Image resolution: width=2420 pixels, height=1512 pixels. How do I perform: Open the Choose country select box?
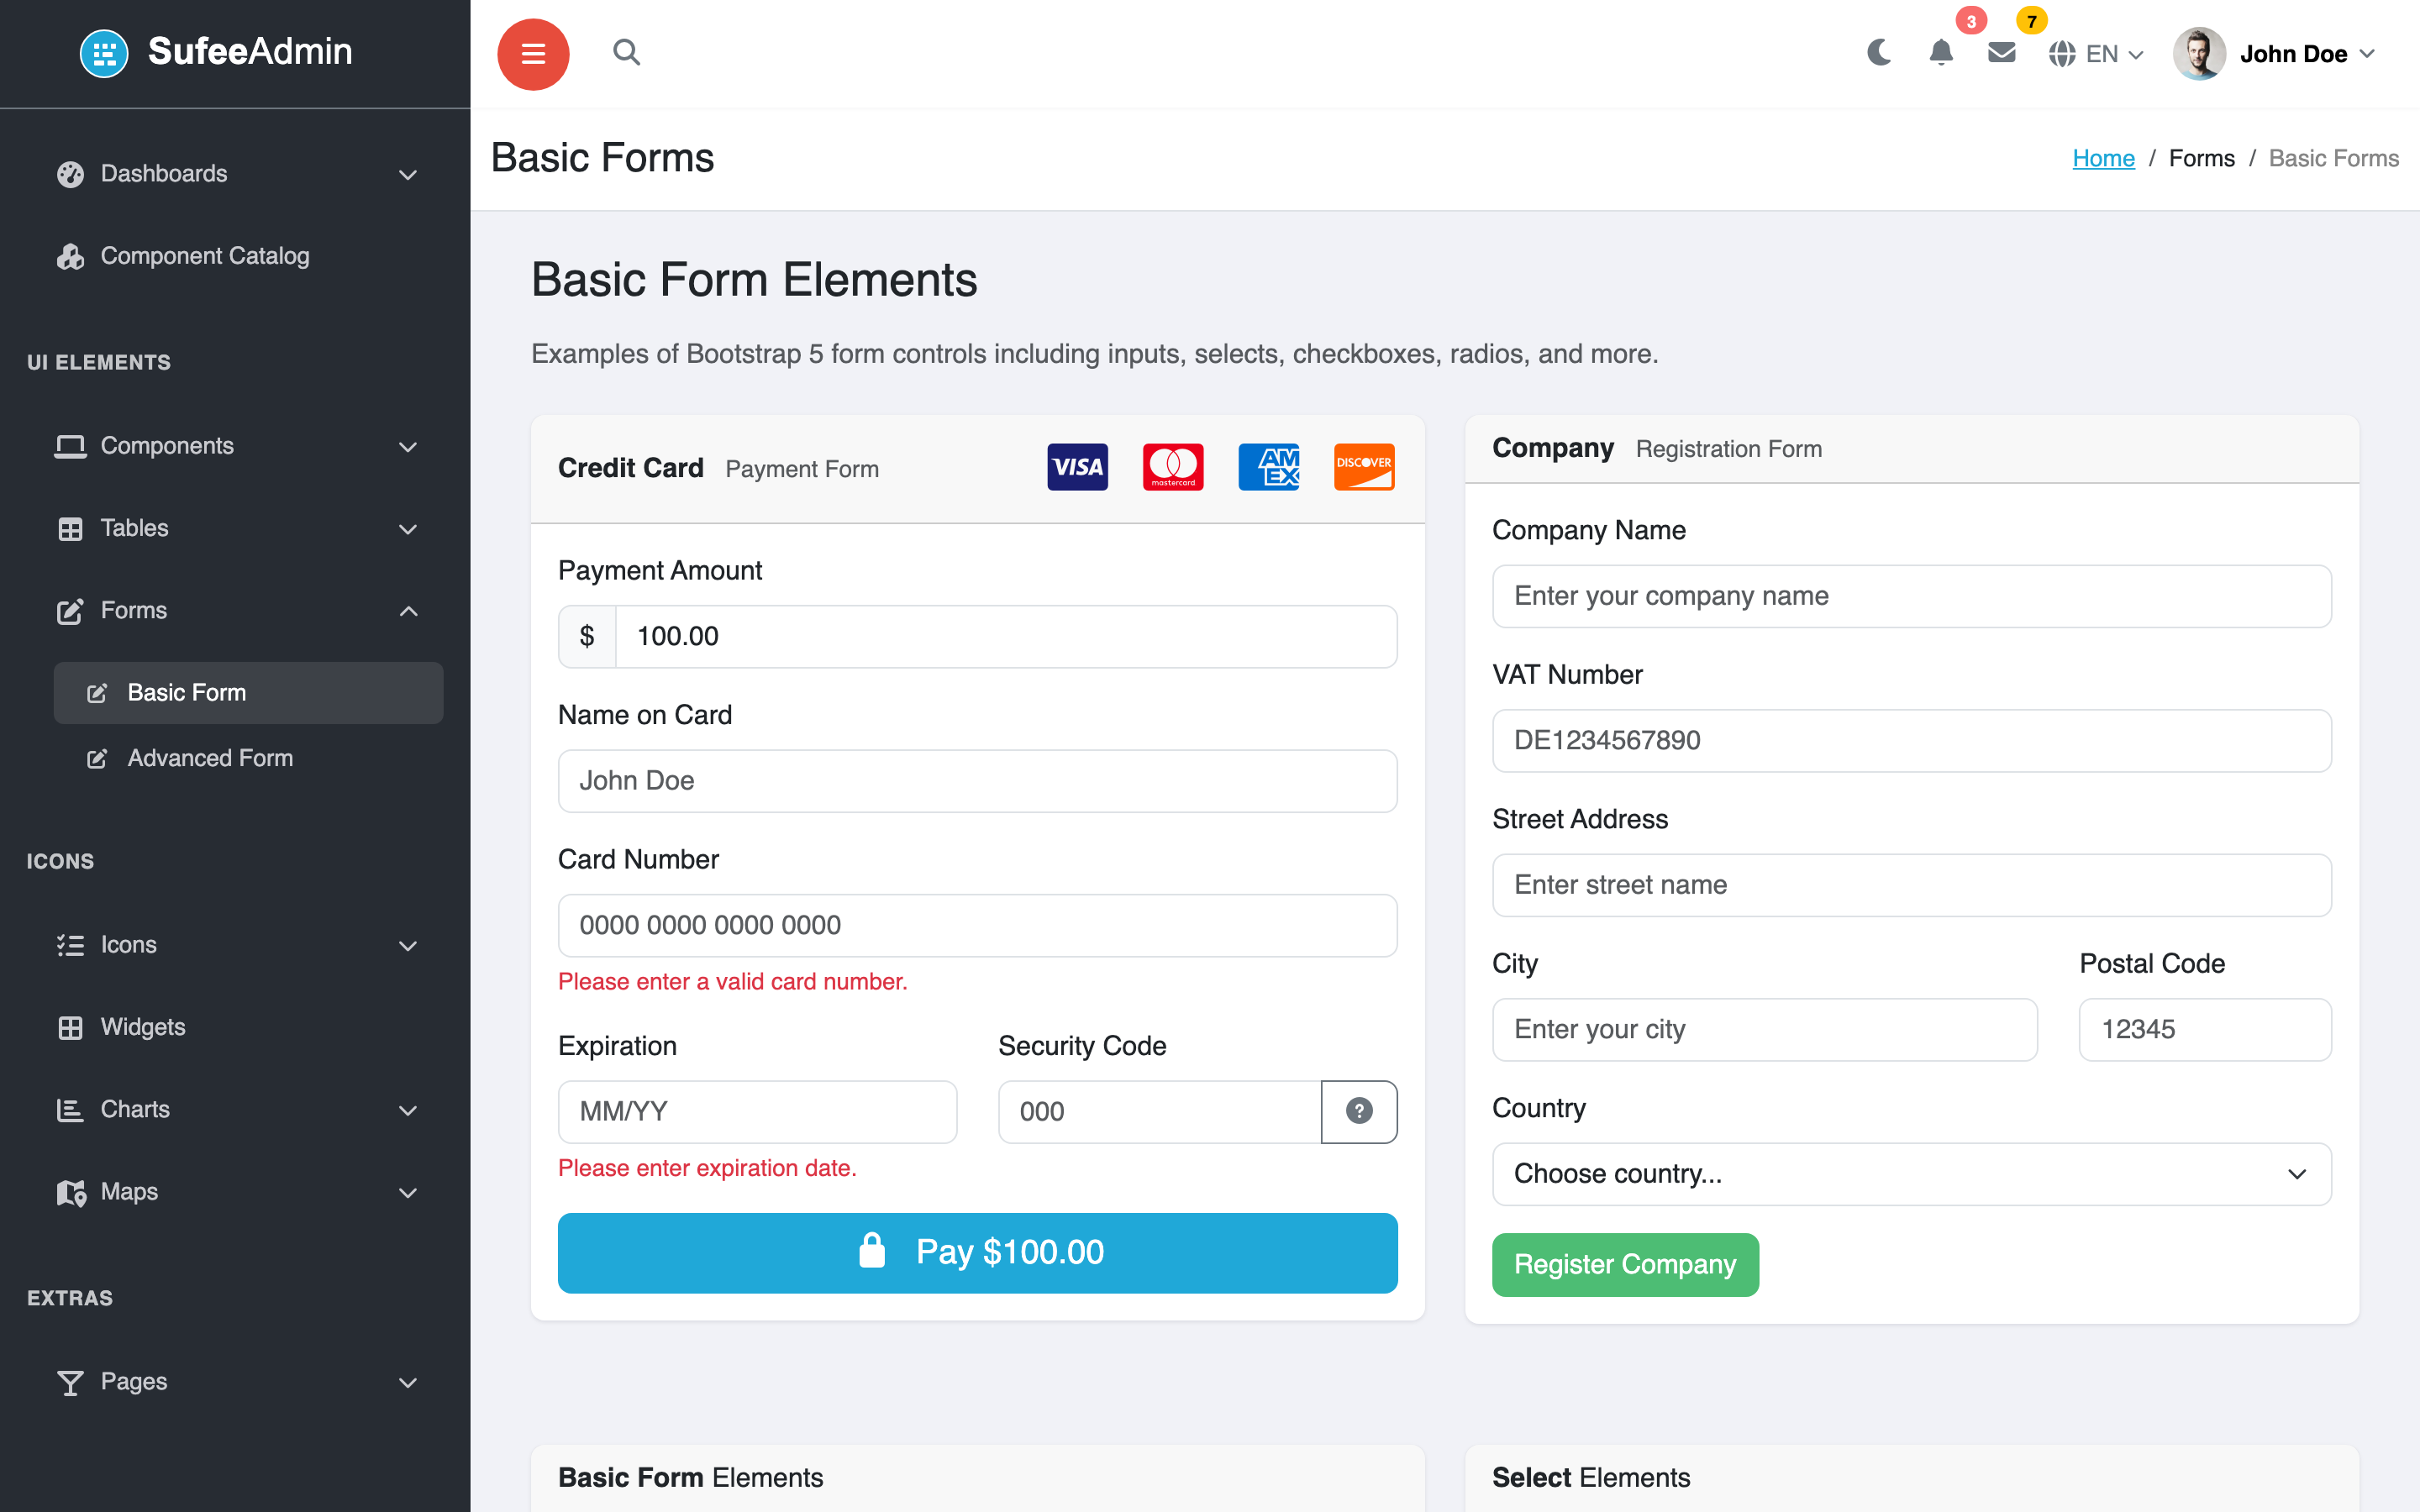pos(1911,1174)
